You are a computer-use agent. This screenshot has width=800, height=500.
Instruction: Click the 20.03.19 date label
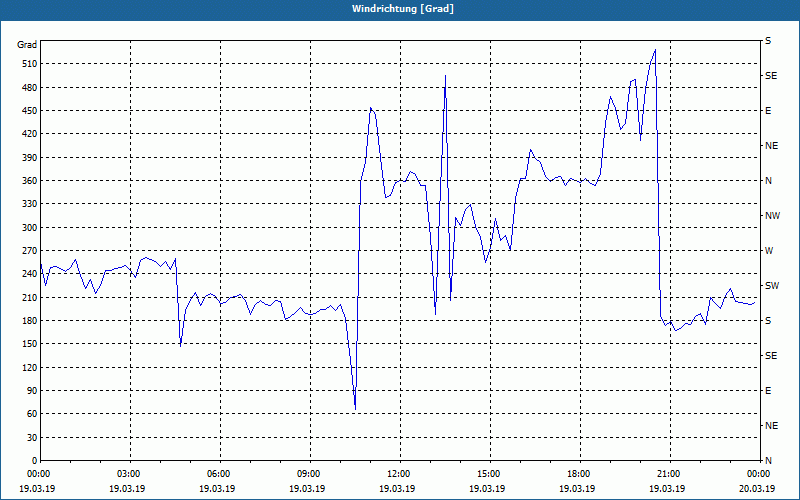coord(757,489)
